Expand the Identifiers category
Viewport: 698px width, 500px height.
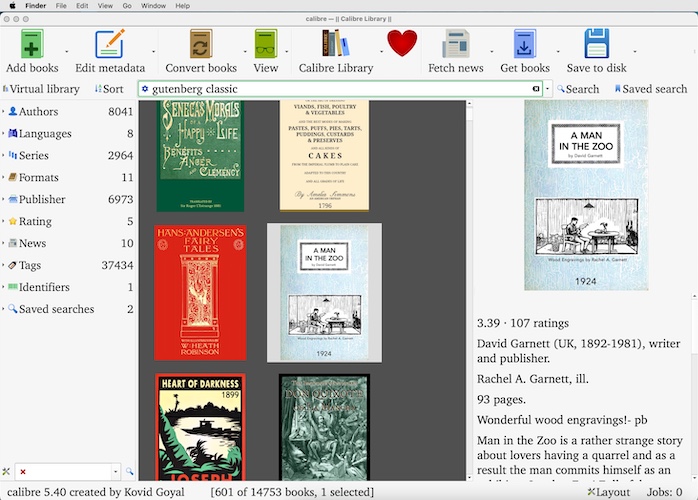click(x=3, y=287)
